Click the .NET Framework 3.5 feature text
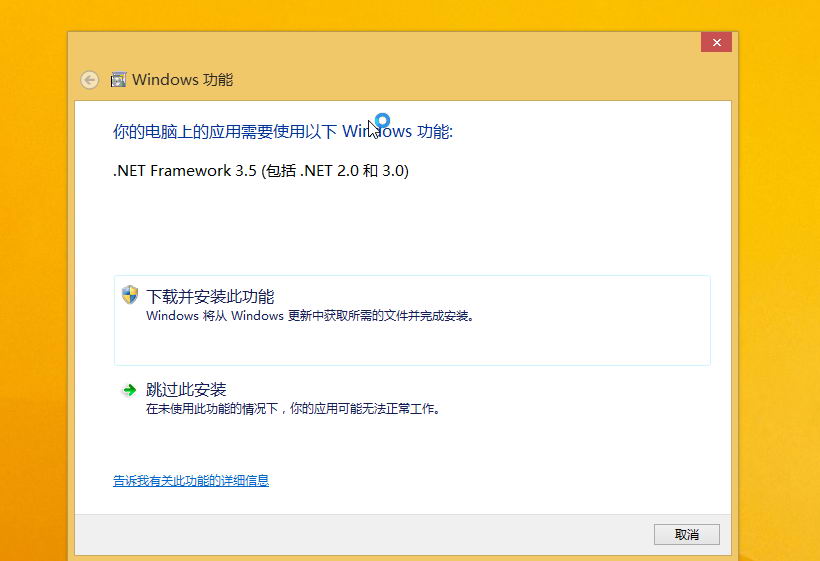 [260, 171]
